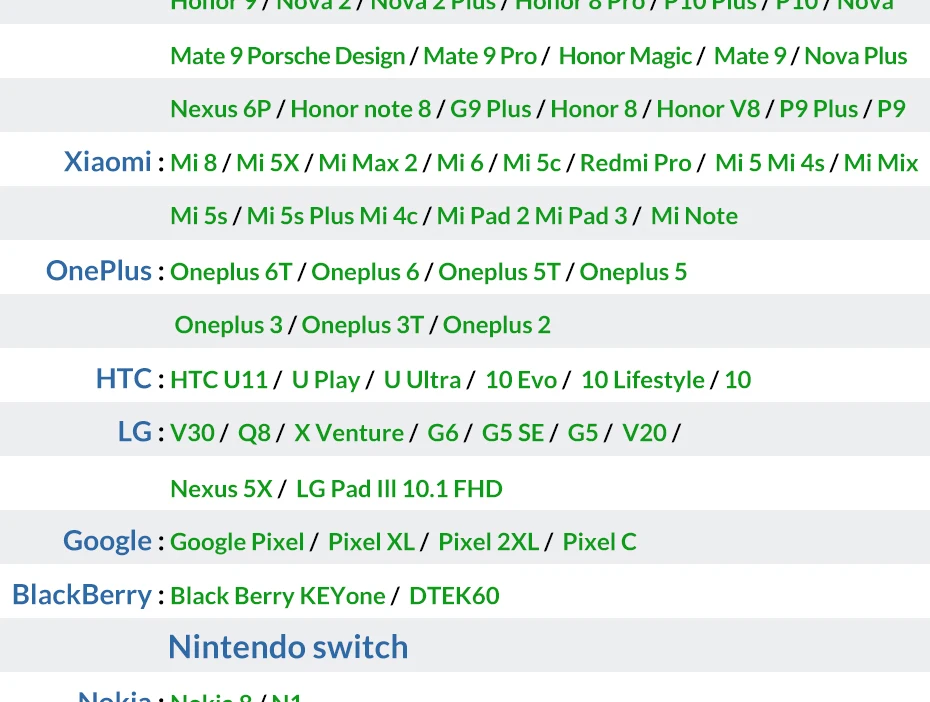The width and height of the screenshot is (930, 702).
Task: Select Redmi Pro model
Action: (635, 162)
